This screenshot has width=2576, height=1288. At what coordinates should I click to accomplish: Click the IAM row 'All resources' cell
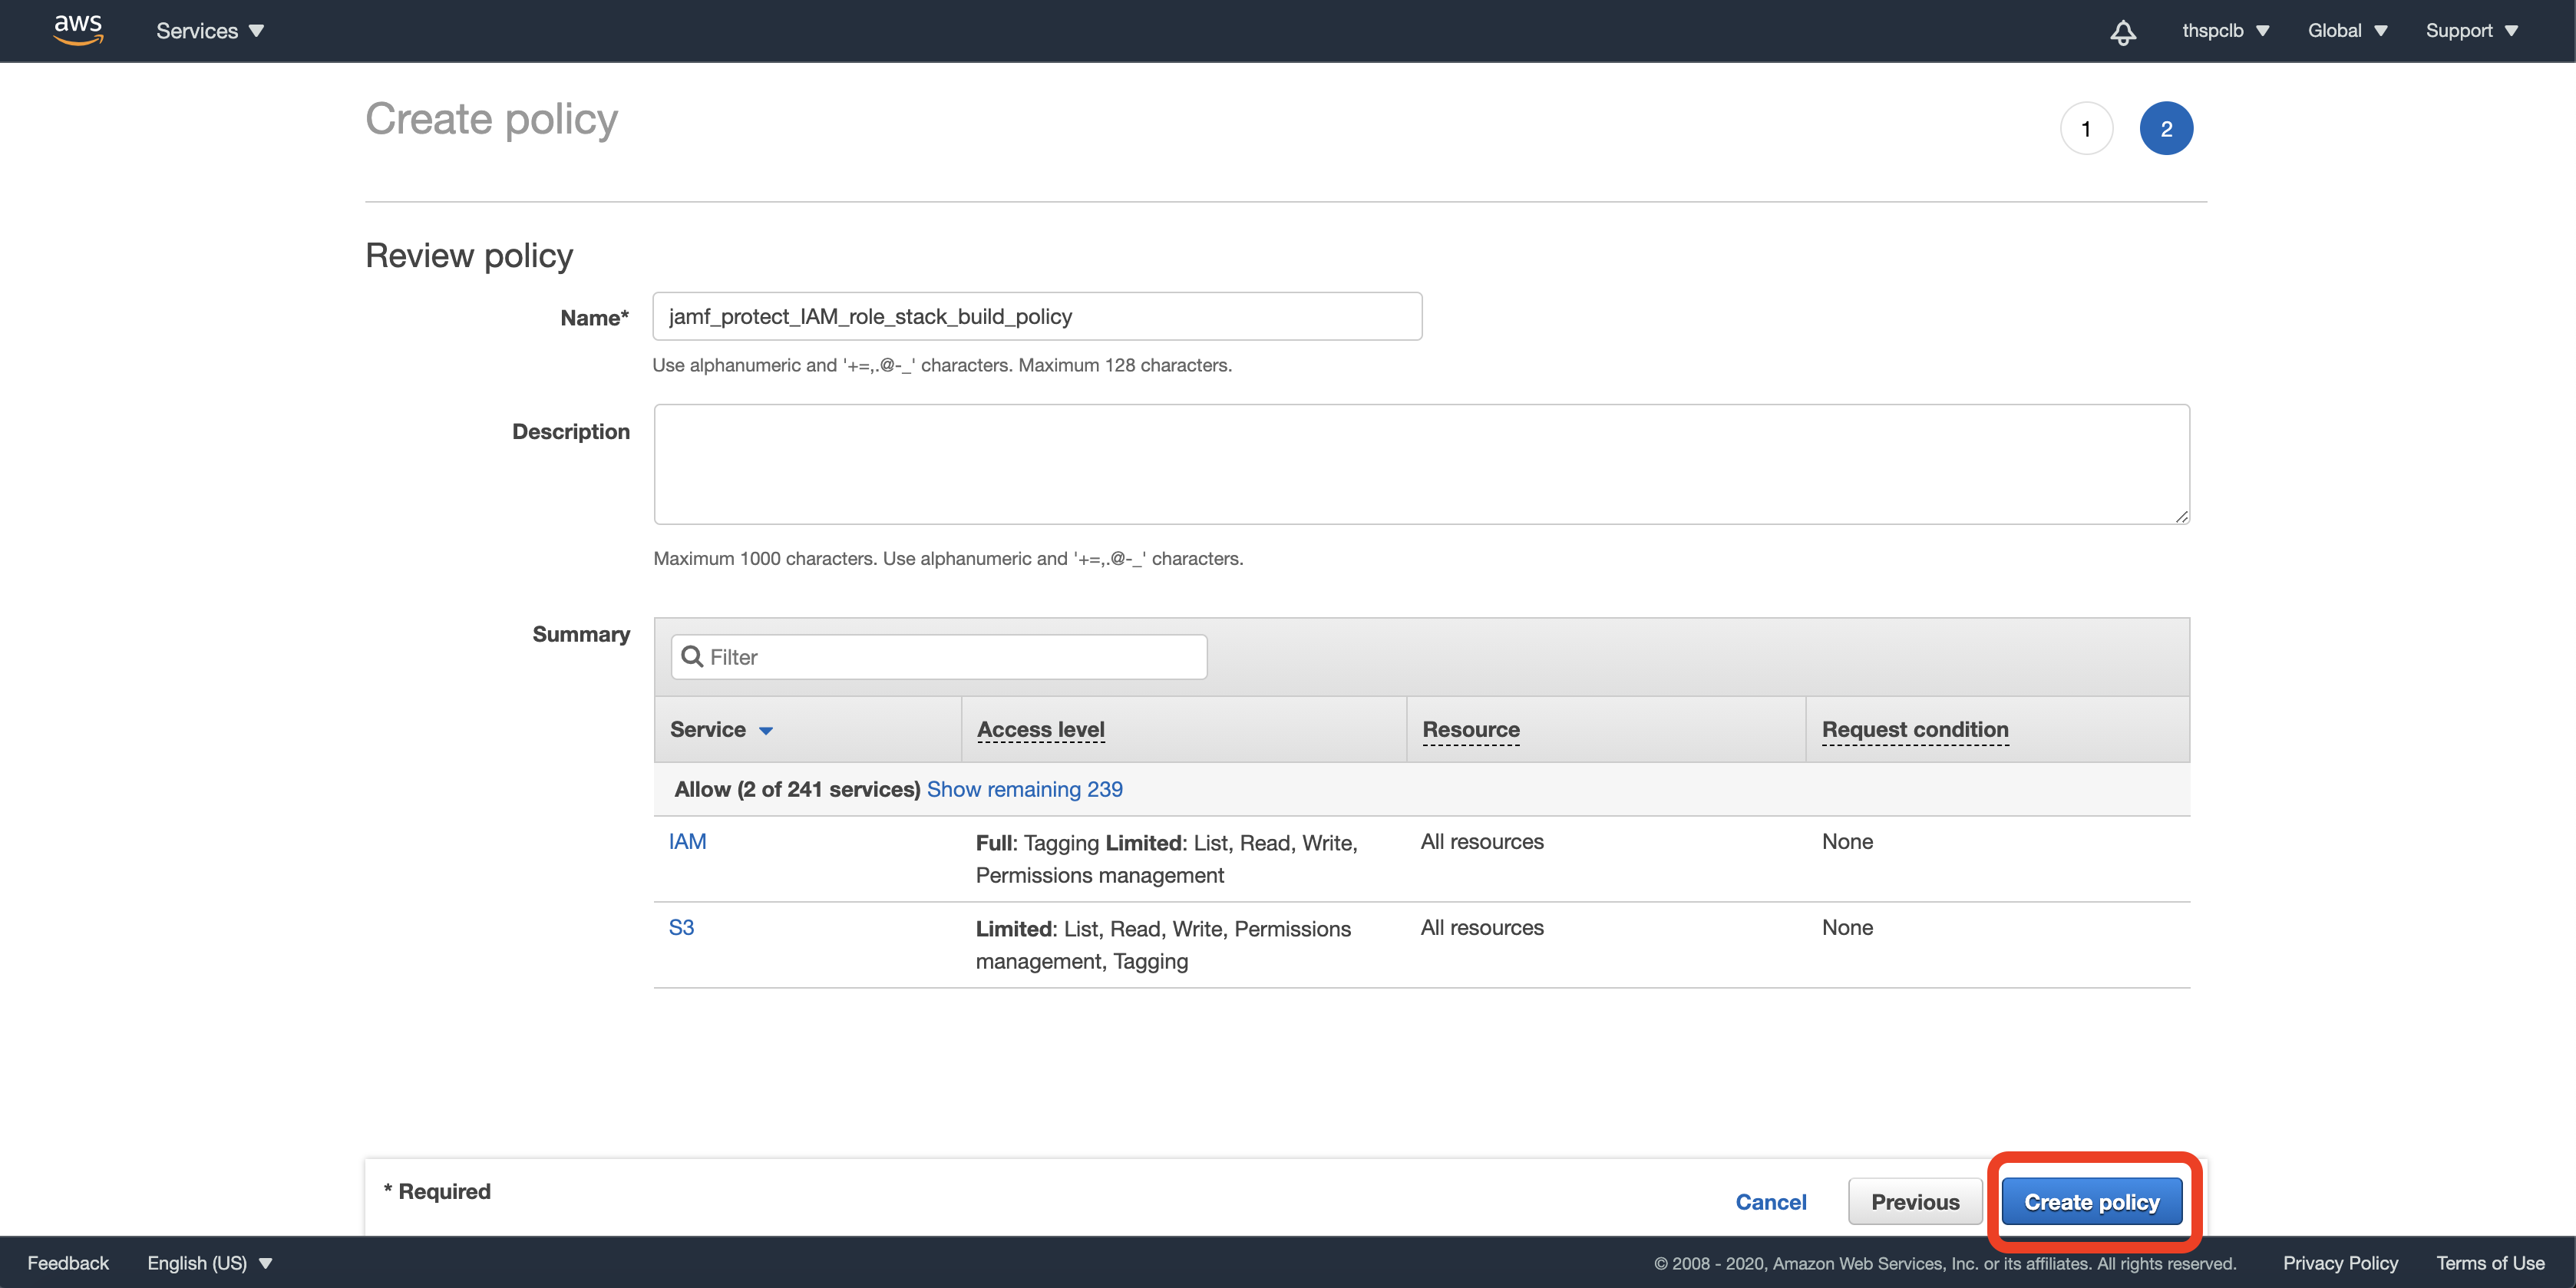[1482, 841]
